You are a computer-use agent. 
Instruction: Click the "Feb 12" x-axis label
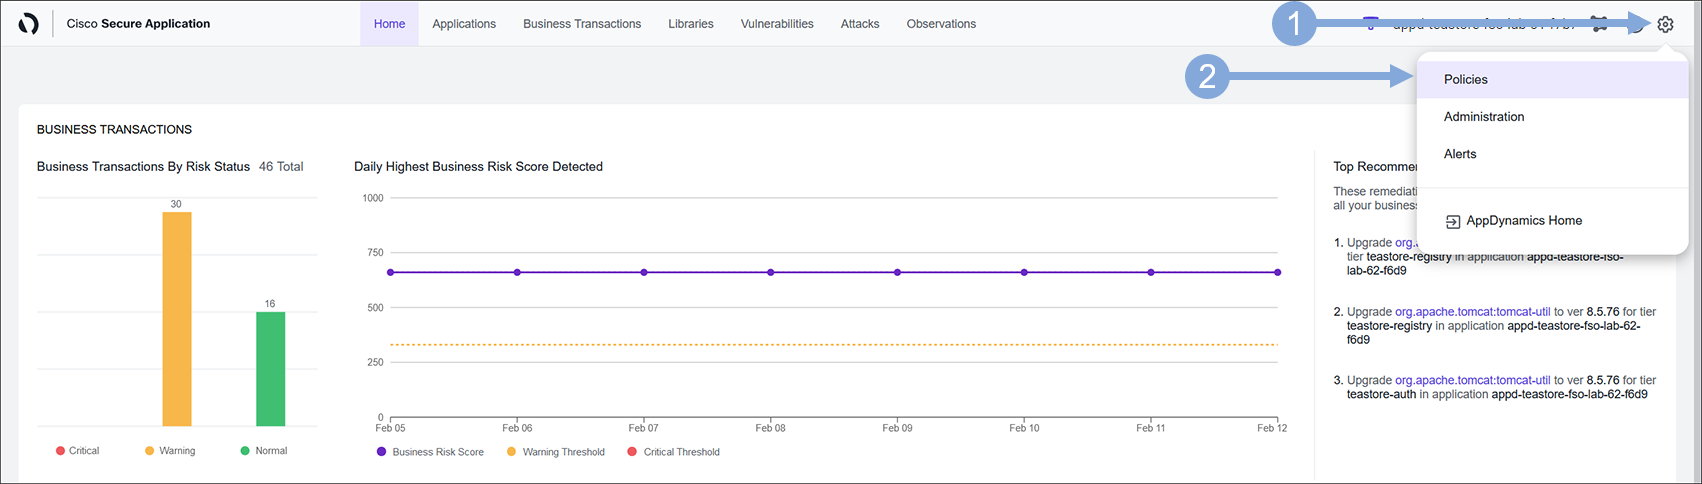pyautogui.click(x=1272, y=428)
